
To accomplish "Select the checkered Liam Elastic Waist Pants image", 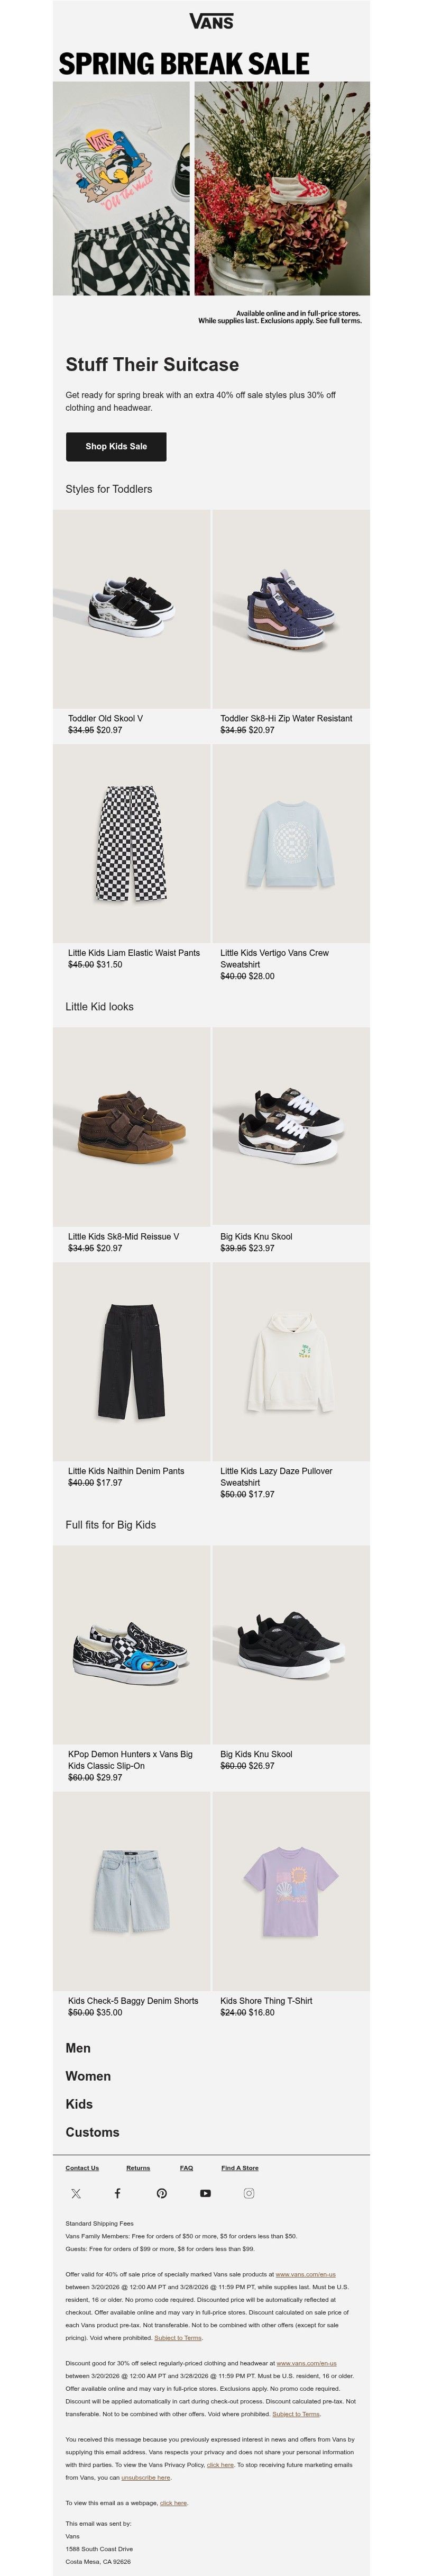I will click(132, 843).
